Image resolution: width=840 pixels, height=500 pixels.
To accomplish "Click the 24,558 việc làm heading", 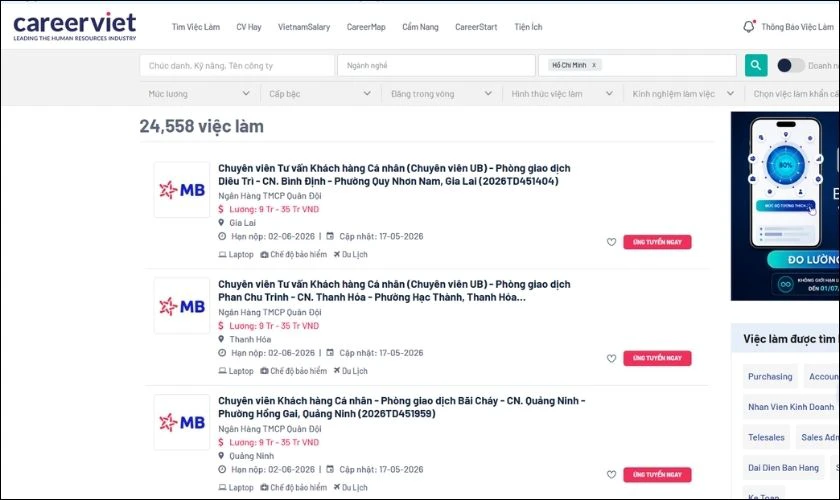I will point(201,126).
